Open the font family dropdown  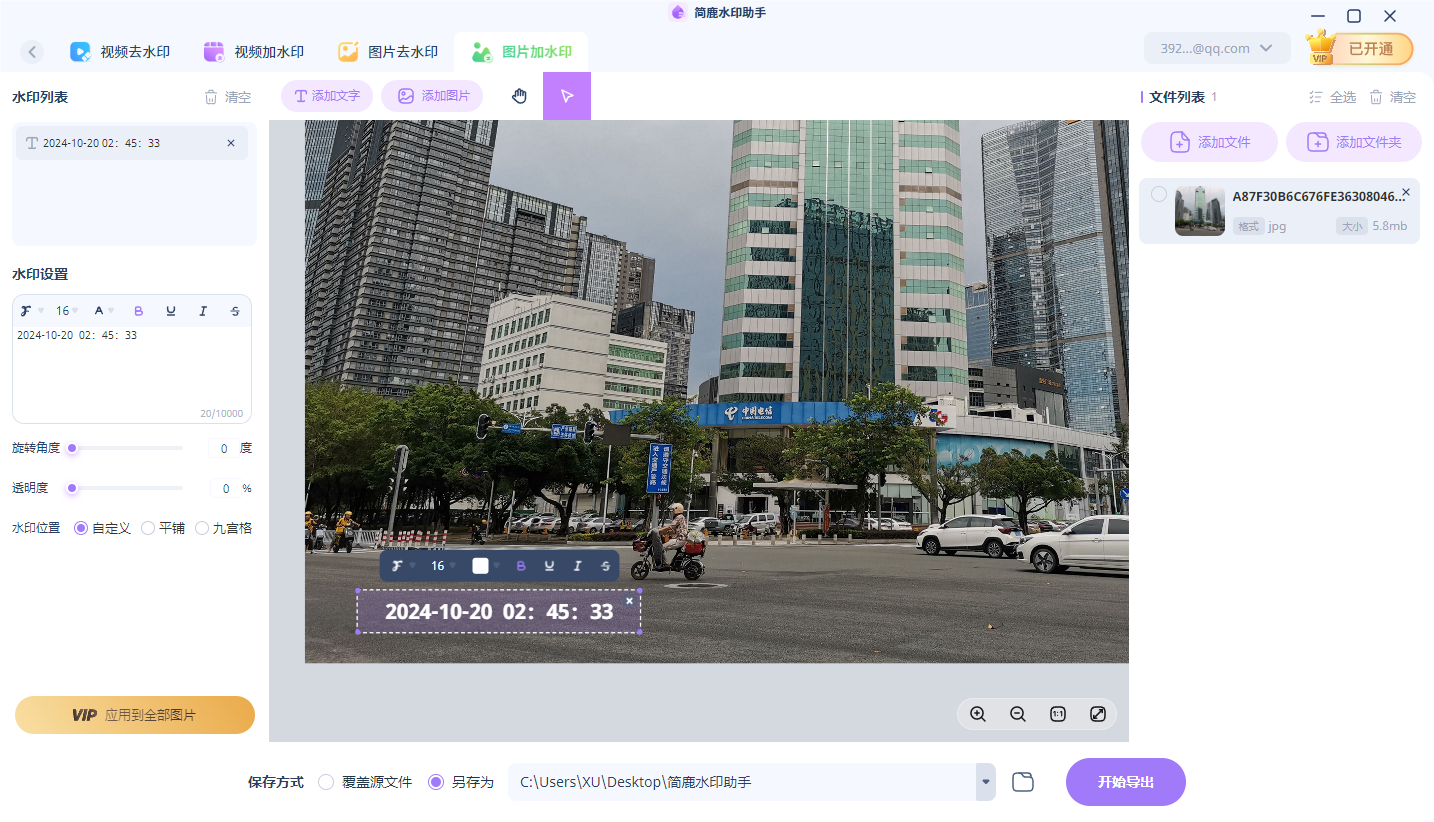pyautogui.click(x=31, y=310)
